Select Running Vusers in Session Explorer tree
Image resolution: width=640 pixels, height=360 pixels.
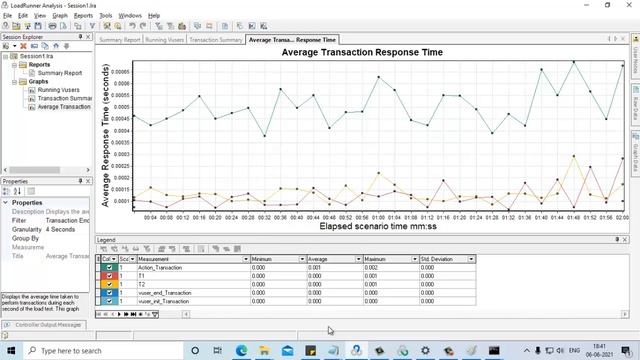pyautogui.click(x=58, y=90)
